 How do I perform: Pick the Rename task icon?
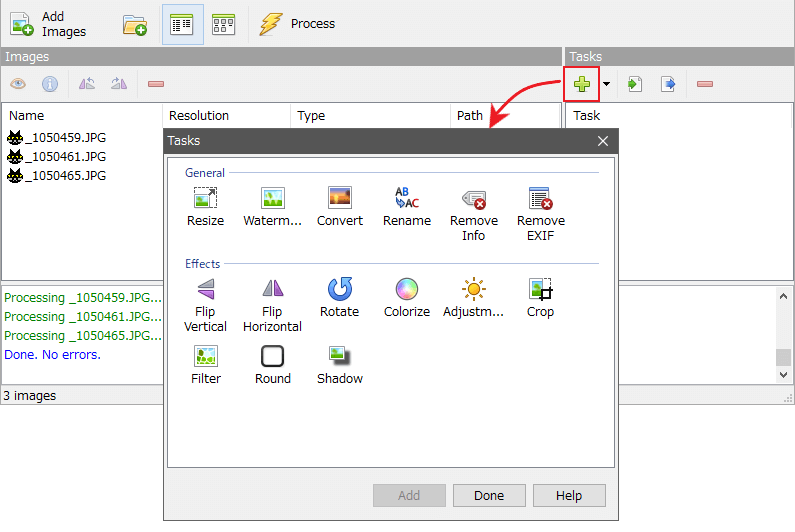(406, 199)
